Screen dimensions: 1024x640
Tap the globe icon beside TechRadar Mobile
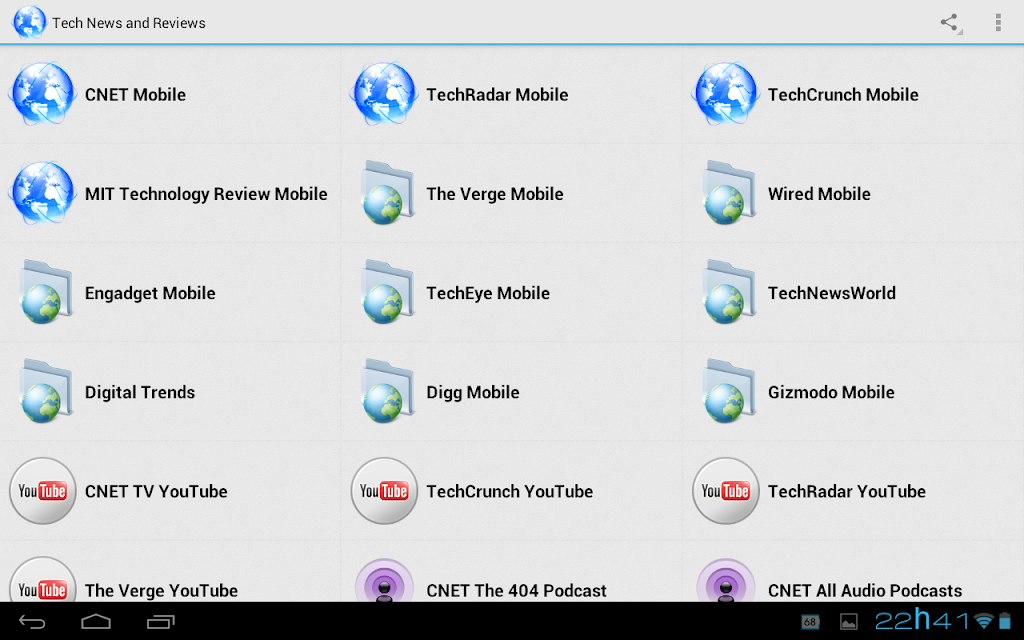pyautogui.click(x=384, y=94)
